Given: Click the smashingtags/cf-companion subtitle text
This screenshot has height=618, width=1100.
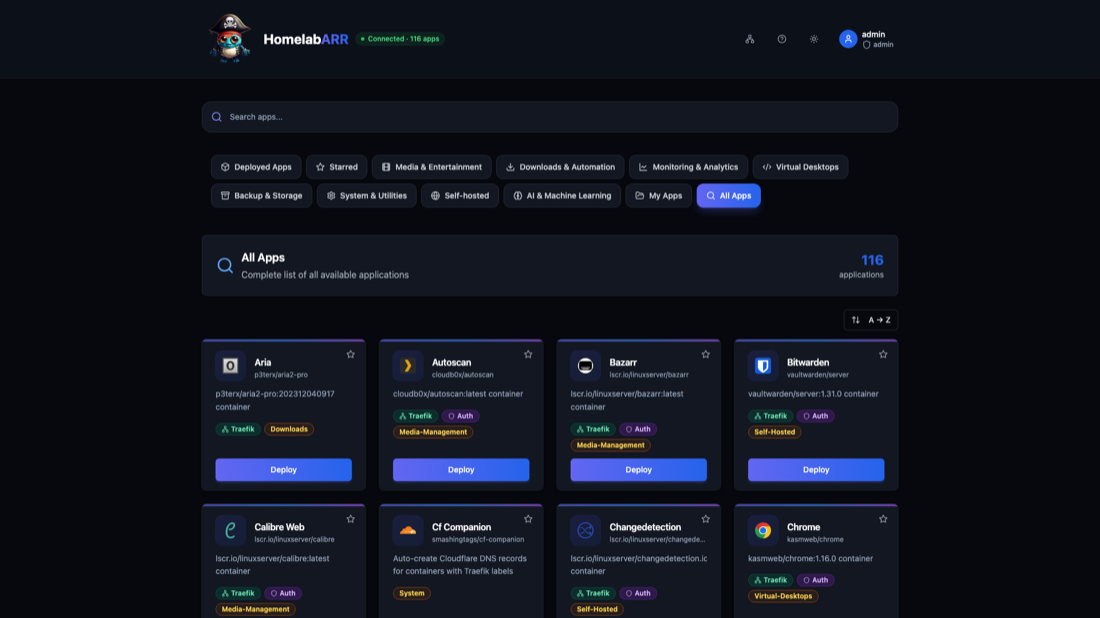Looking at the screenshot, I should point(478,540).
